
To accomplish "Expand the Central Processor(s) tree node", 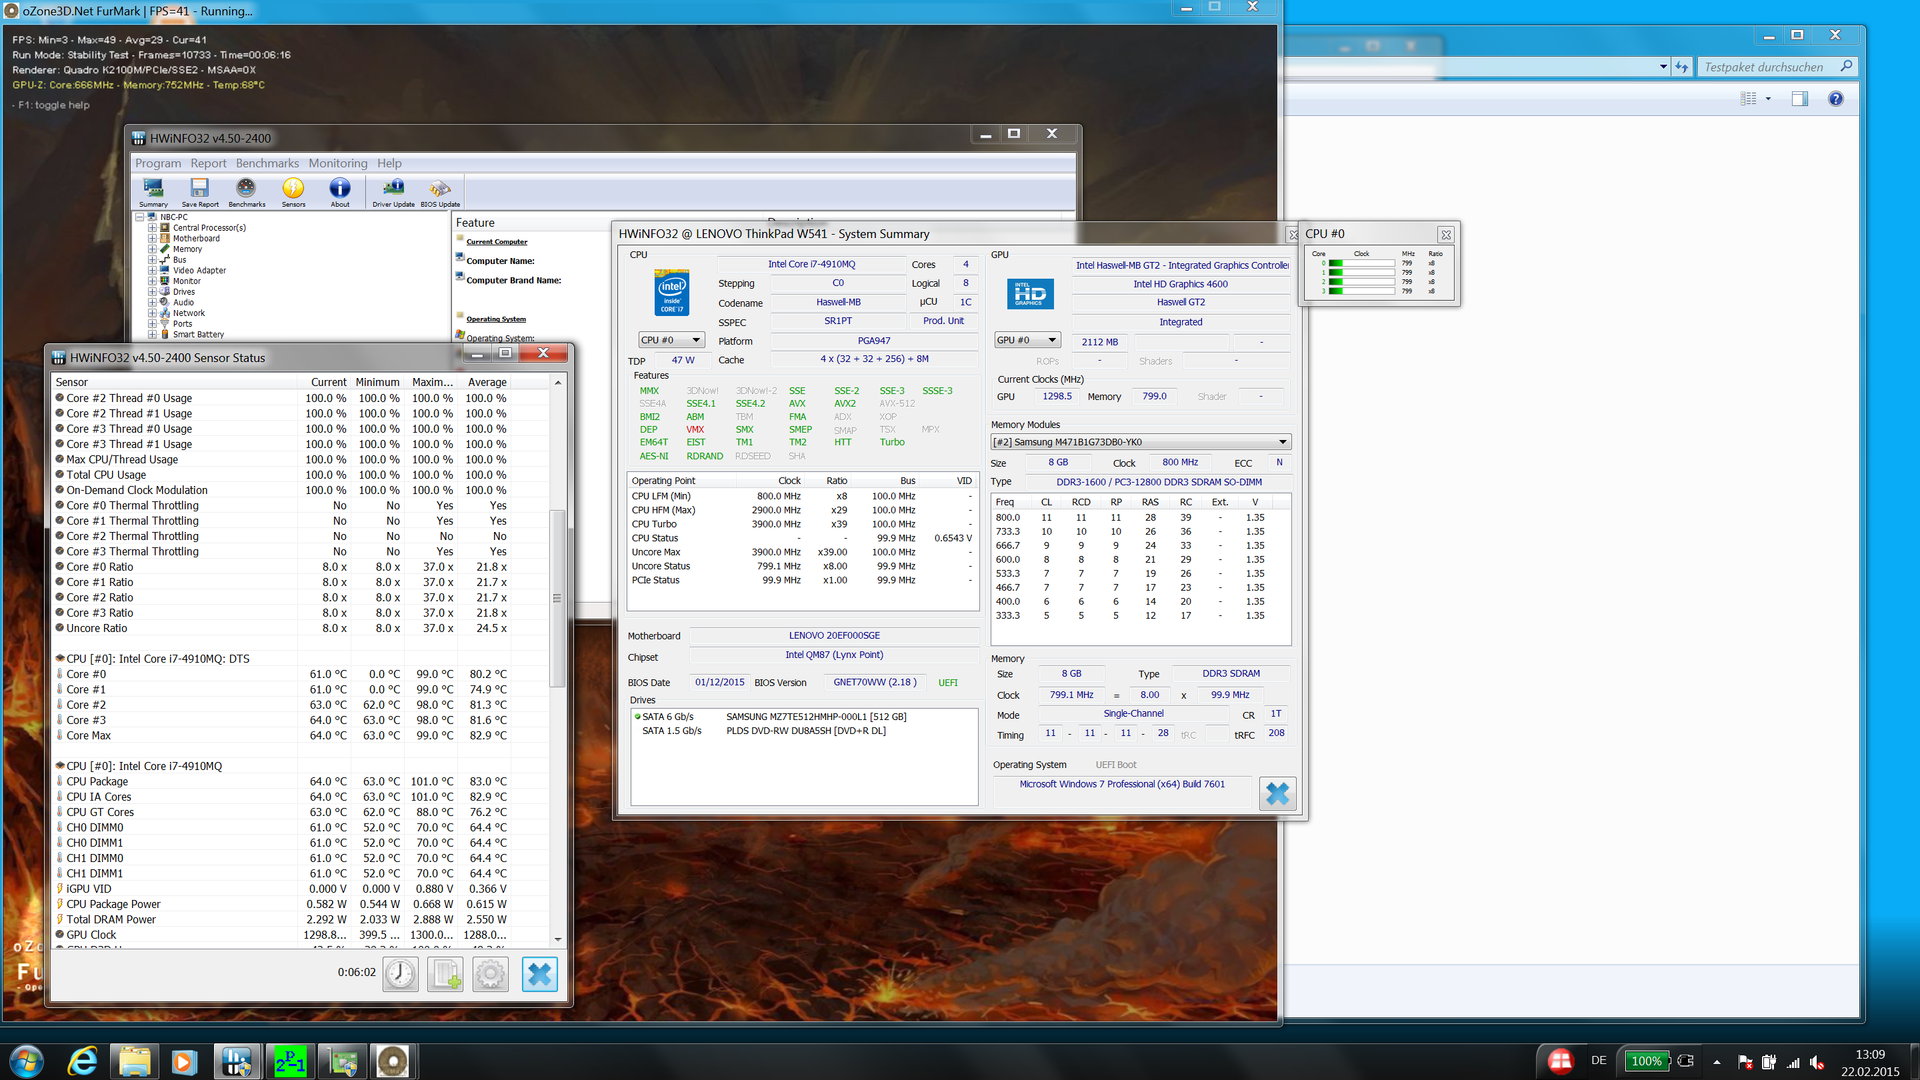I will pyautogui.click(x=153, y=228).
